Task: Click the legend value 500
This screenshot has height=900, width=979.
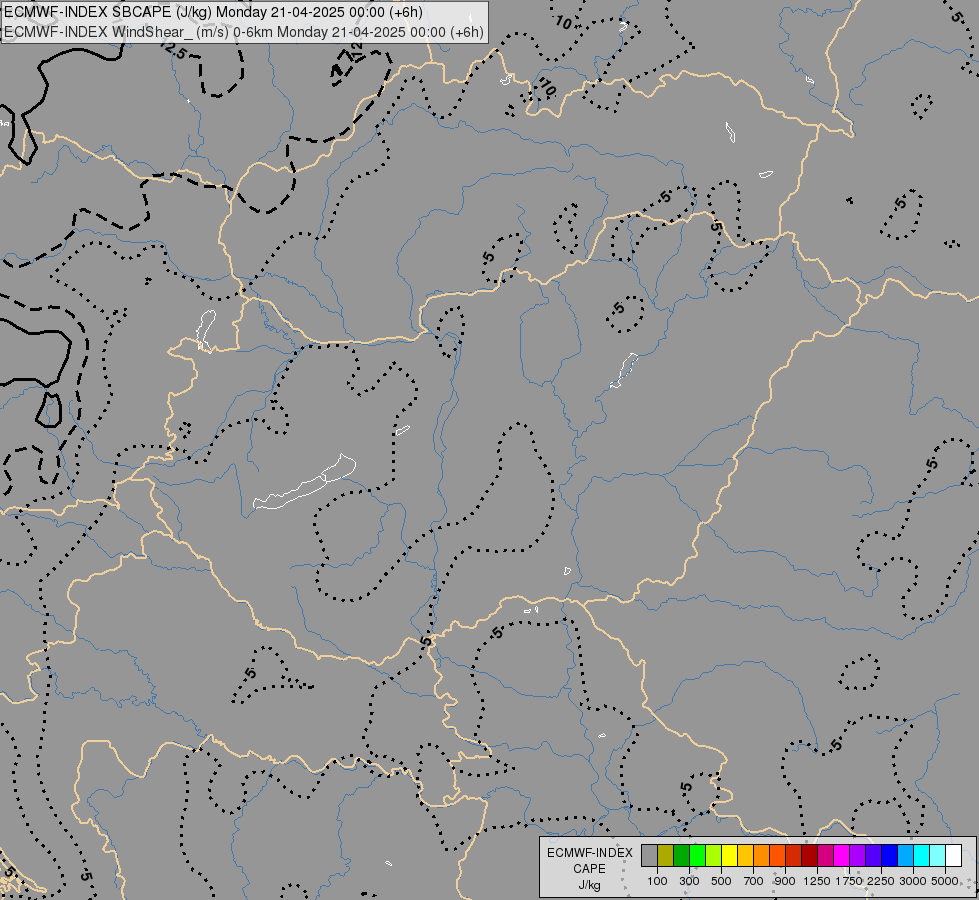Action: (x=721, y=881)
